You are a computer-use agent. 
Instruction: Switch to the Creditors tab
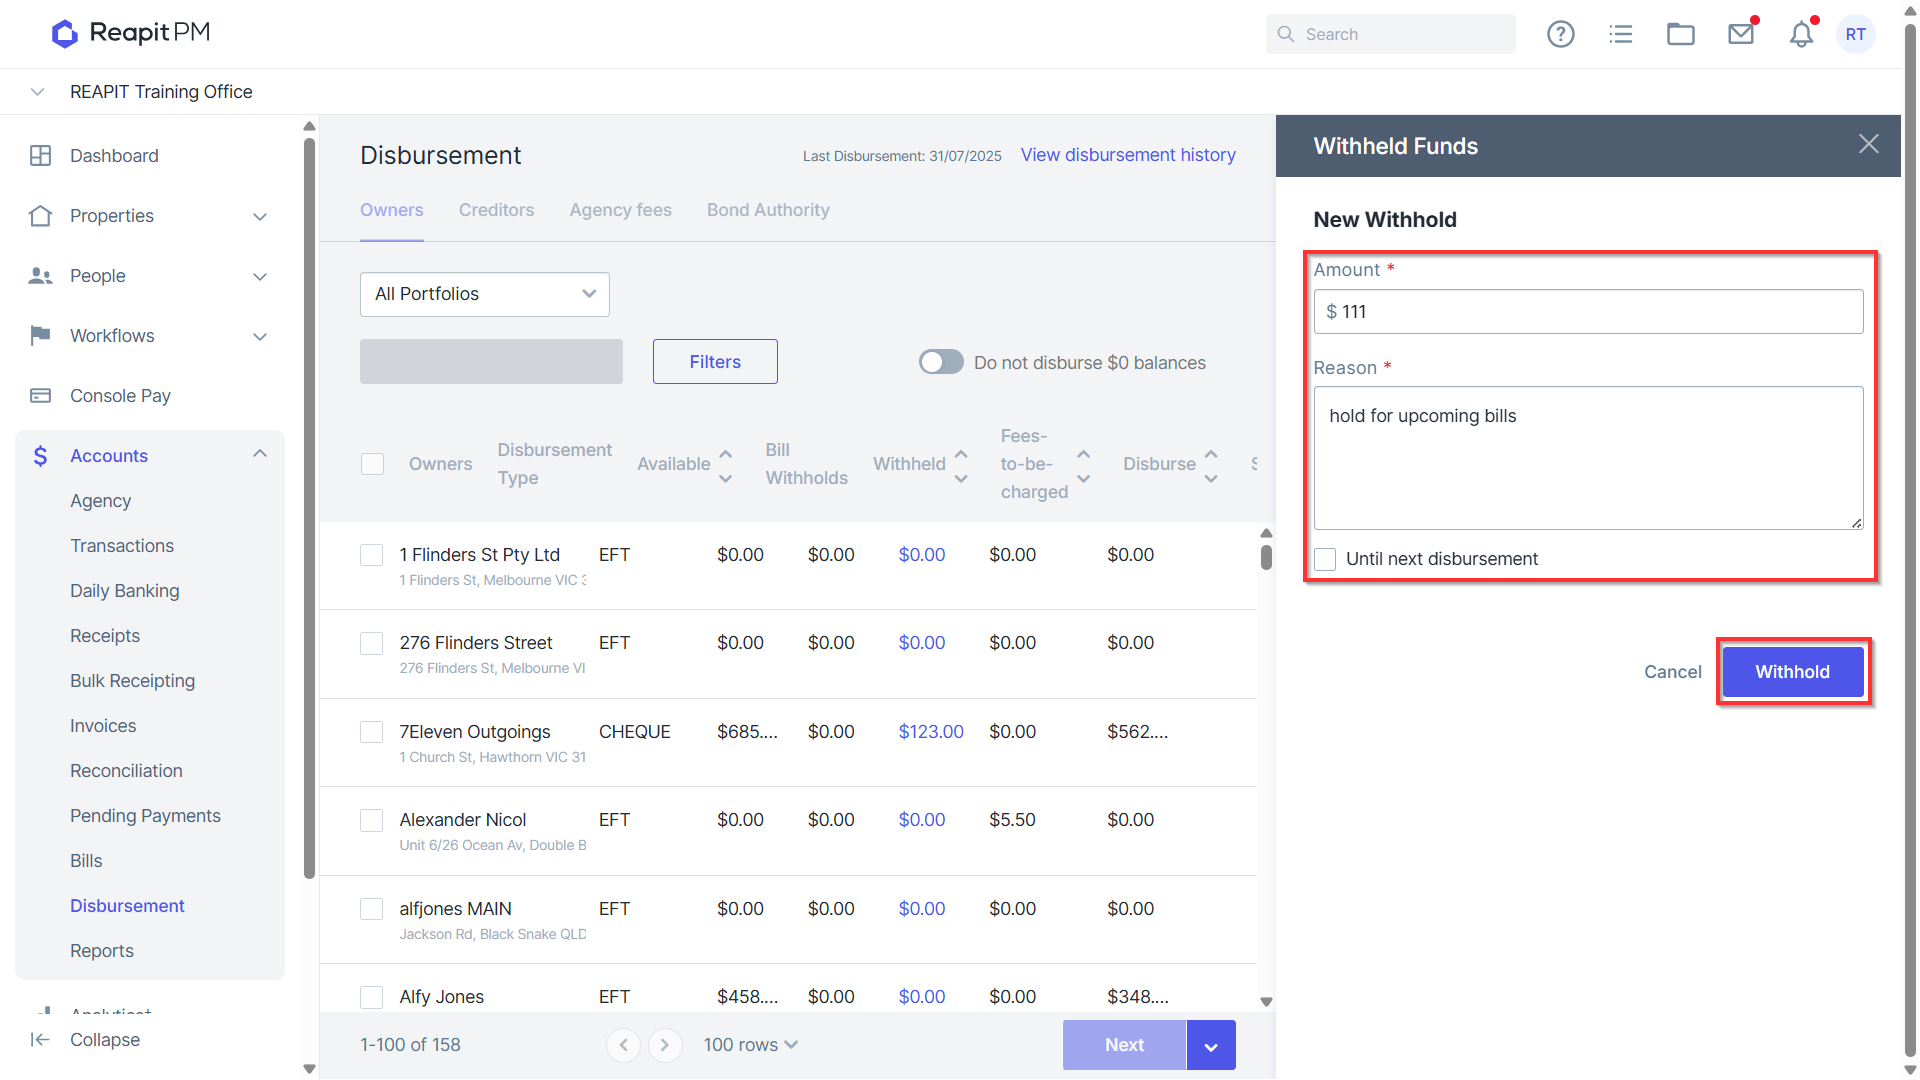click(x=496, y=210)
